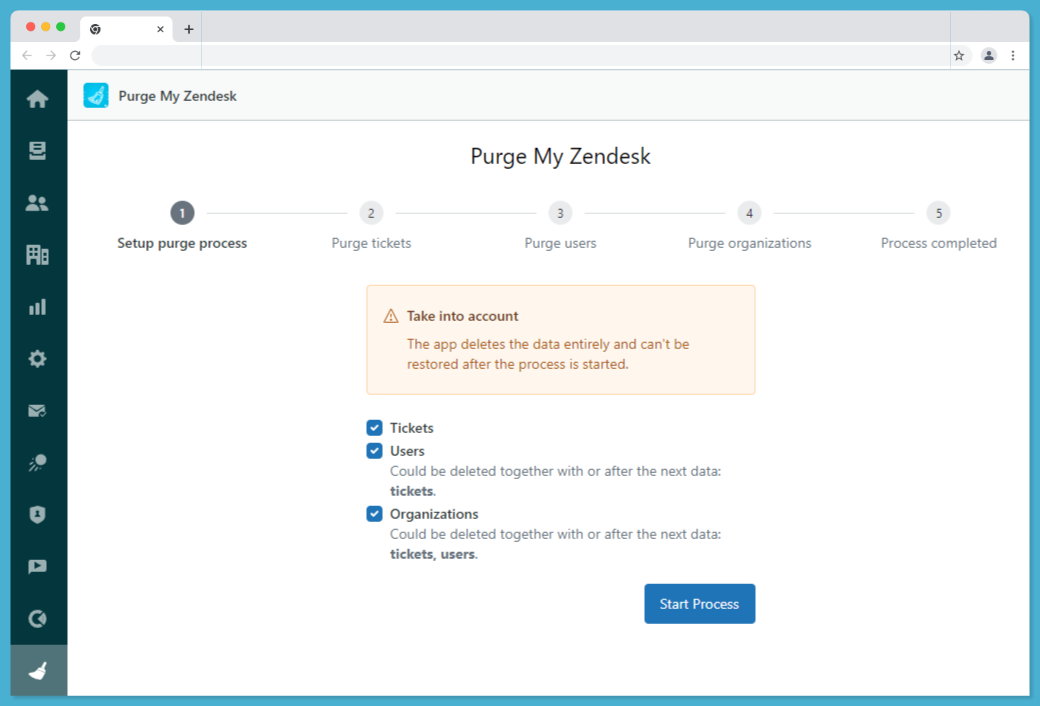
Task: Open the Admin gear icon
Action: pyautogui.click(x=37, y=358)
